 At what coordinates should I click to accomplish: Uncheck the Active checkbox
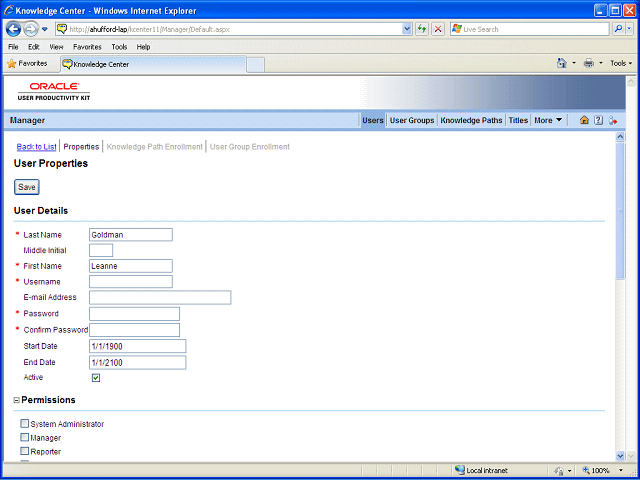(96, 378)
